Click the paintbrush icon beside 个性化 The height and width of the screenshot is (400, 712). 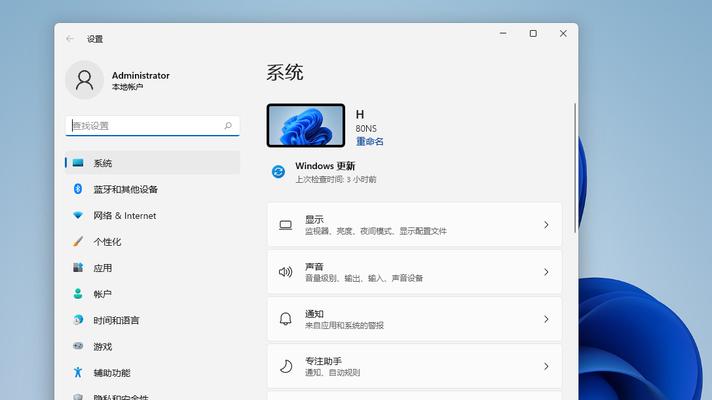[x=78, y=241]
